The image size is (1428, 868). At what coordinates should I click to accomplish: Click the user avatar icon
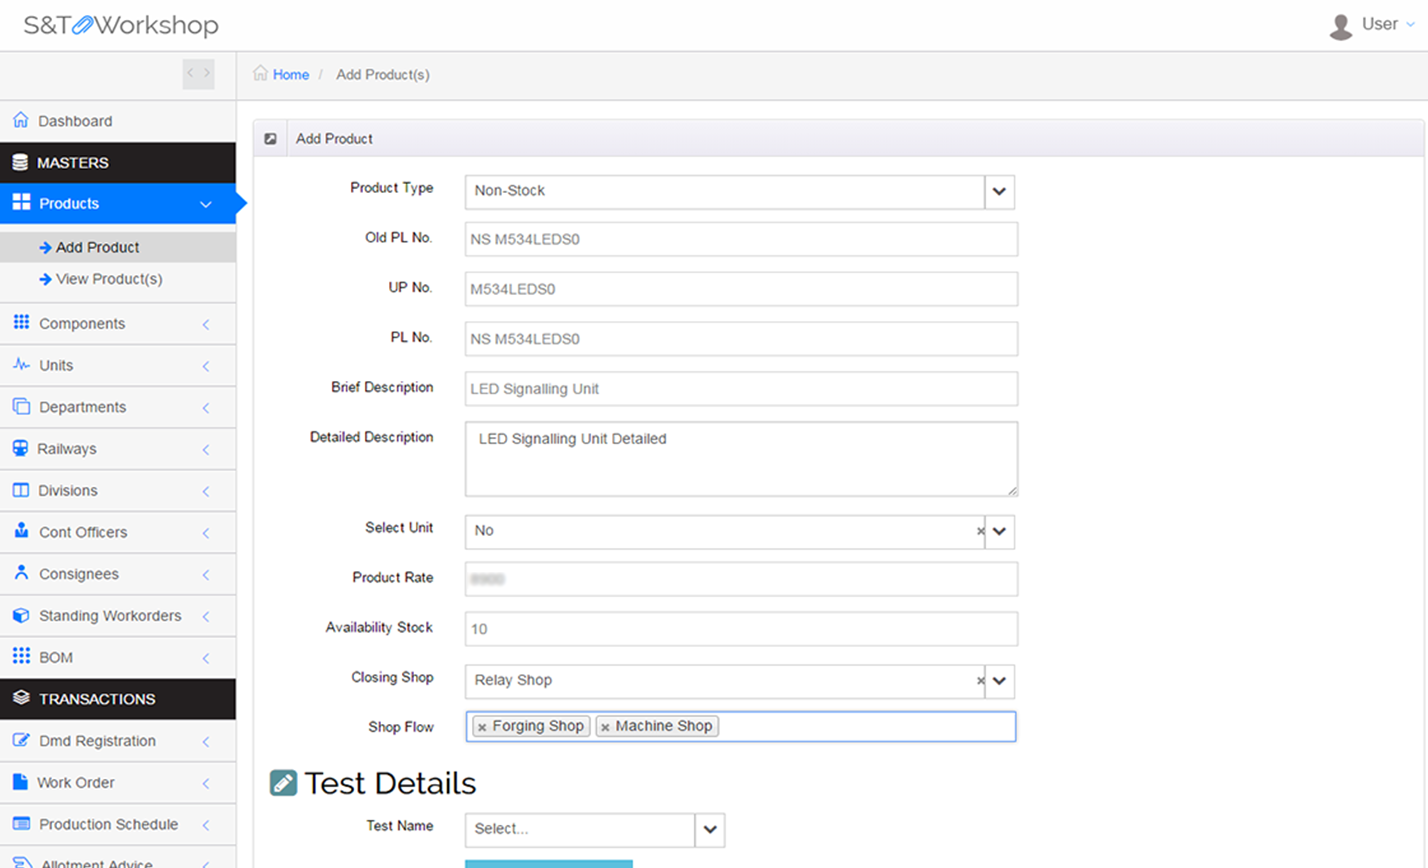1341,26
